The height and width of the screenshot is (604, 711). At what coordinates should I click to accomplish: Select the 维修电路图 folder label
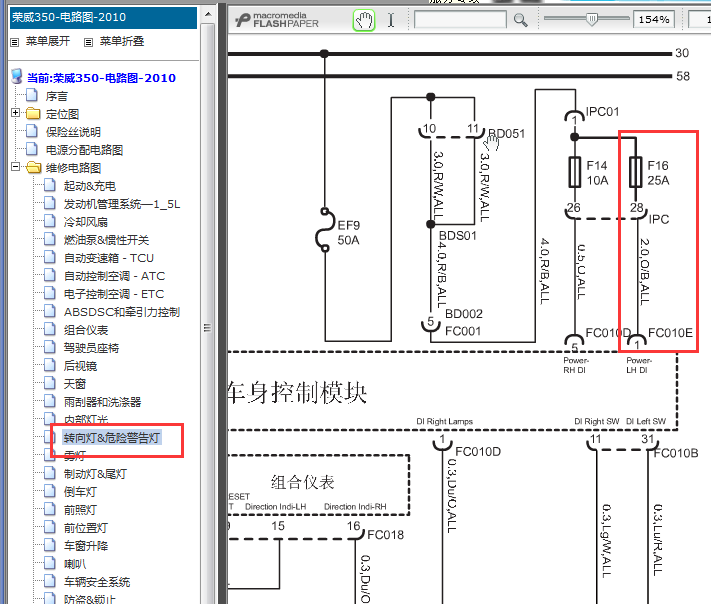[73, 168]
